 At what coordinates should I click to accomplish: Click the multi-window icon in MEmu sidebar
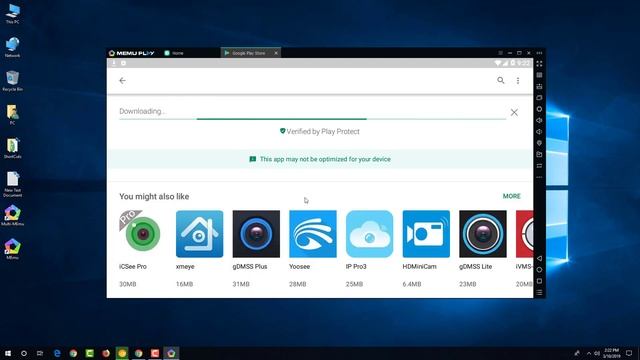539,98
